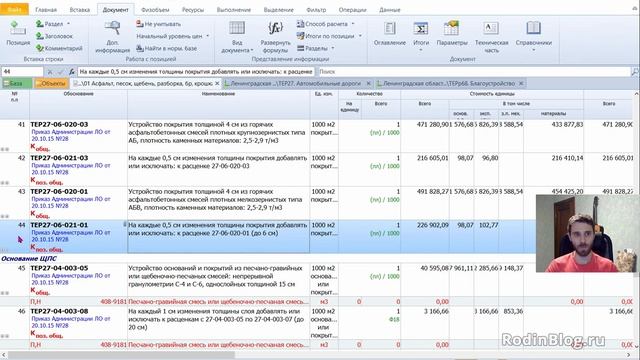Open Оглавление of the document
The height and width of the screenshot is (360, 640).
[x=389, y=33]
